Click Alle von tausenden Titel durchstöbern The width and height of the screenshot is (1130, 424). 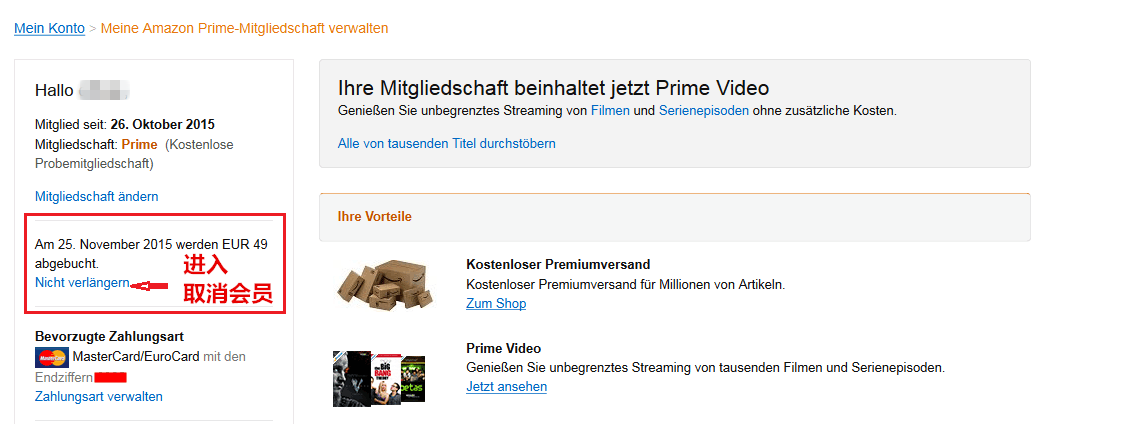point(447,143)
